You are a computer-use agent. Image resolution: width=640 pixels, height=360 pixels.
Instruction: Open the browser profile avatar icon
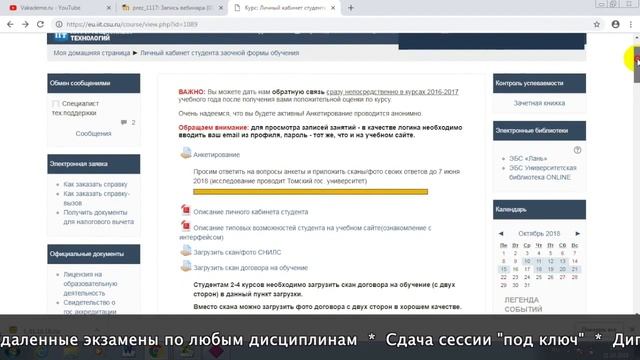point(616,24)
